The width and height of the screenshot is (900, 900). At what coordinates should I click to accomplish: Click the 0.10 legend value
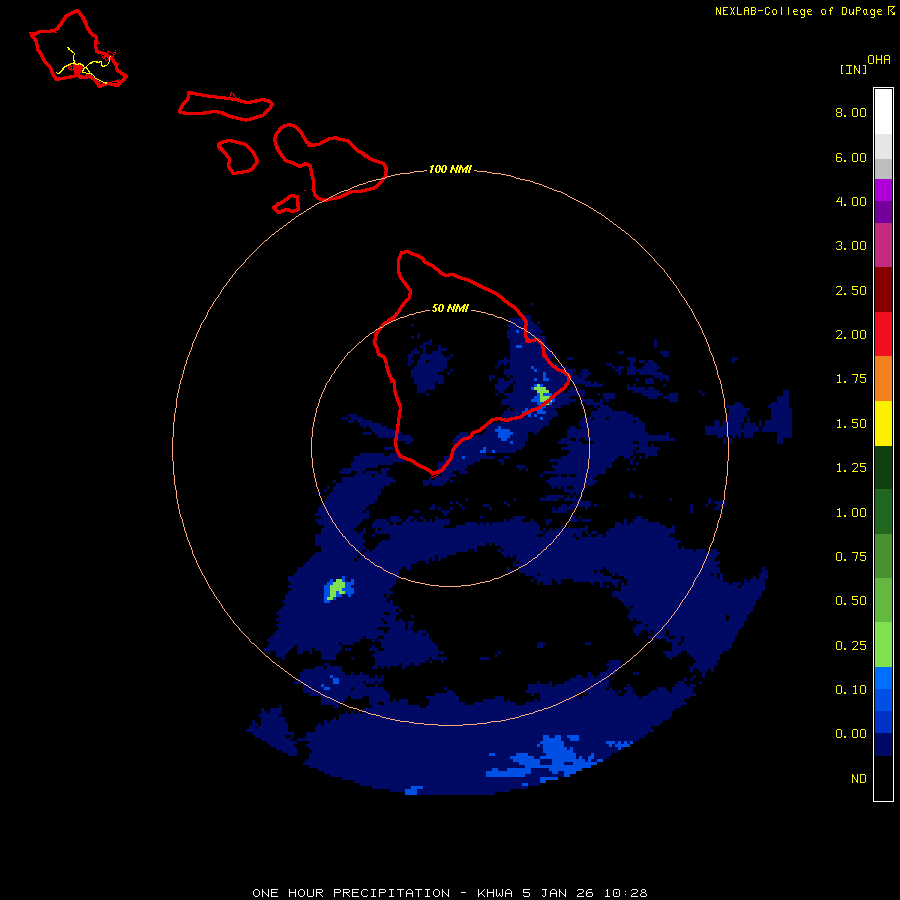[x=851, y=690]
